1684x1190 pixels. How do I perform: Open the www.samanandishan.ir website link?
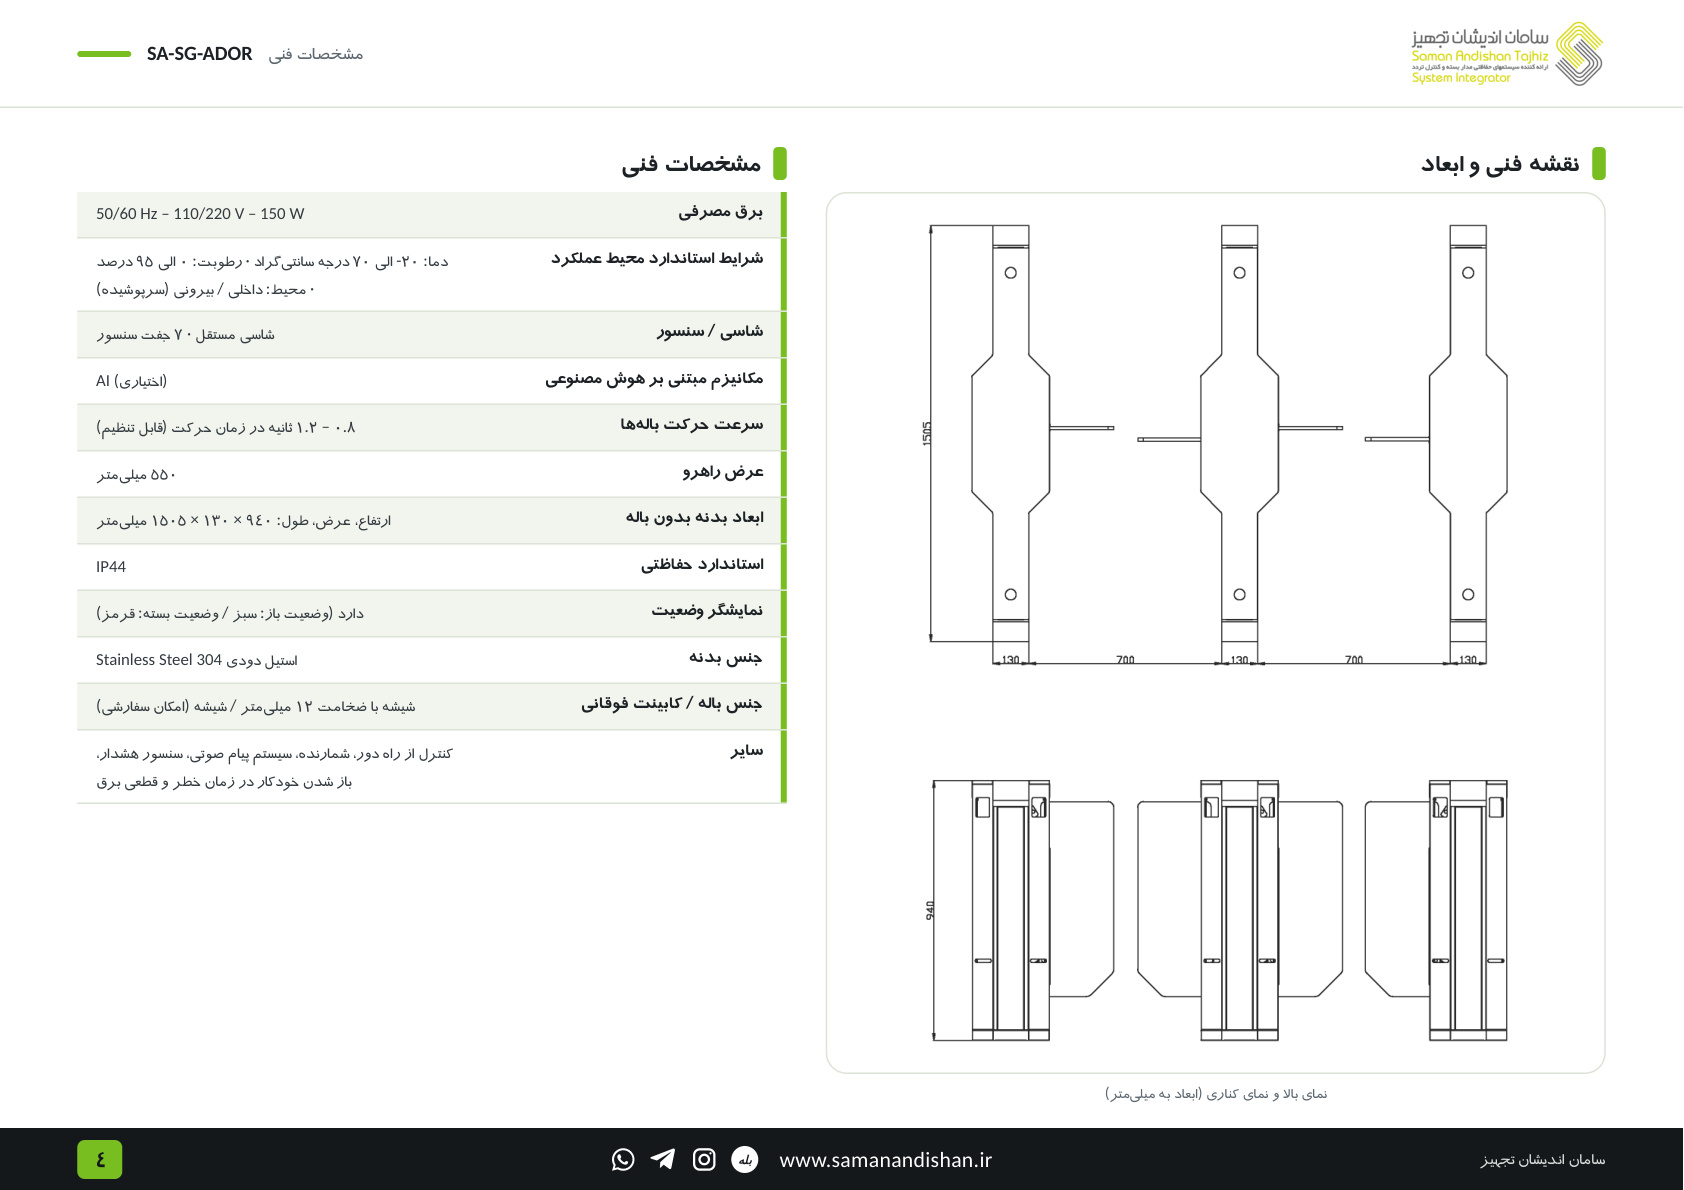(x=885, y=1160)
